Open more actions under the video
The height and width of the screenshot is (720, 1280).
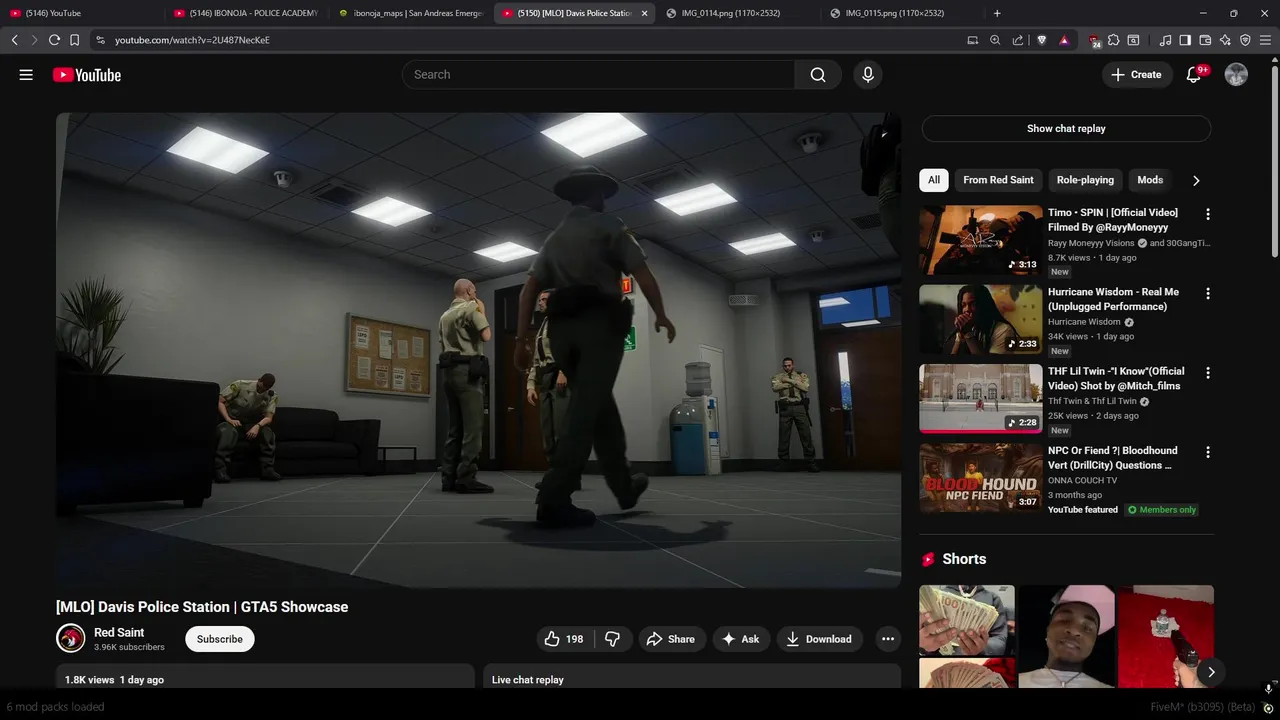tap(887, 639)
